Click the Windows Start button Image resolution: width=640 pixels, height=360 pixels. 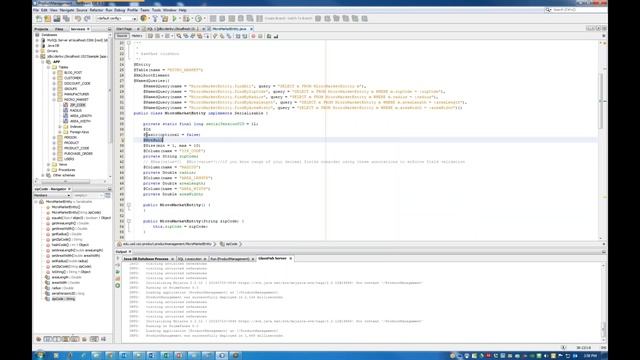pos(40,355)
